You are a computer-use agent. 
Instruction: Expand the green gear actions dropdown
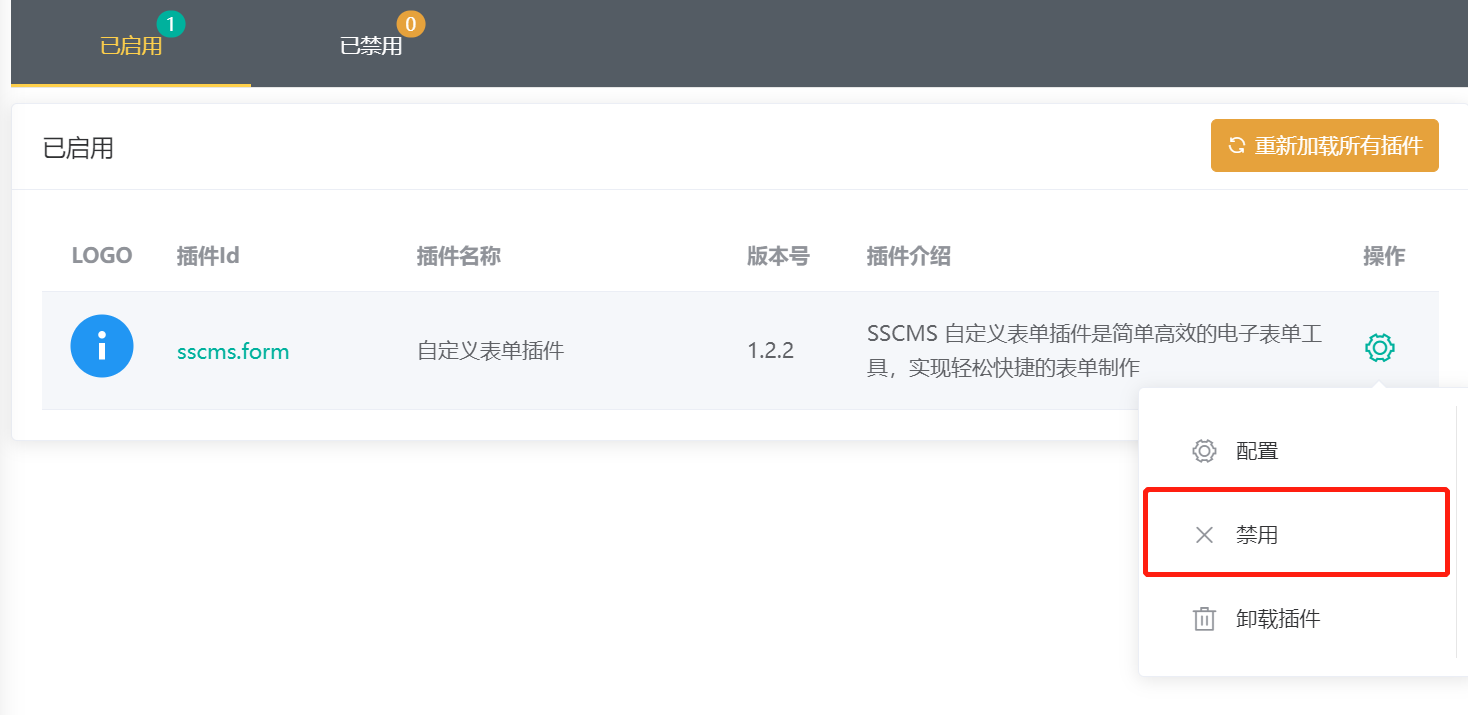(x=1380, y=348)
